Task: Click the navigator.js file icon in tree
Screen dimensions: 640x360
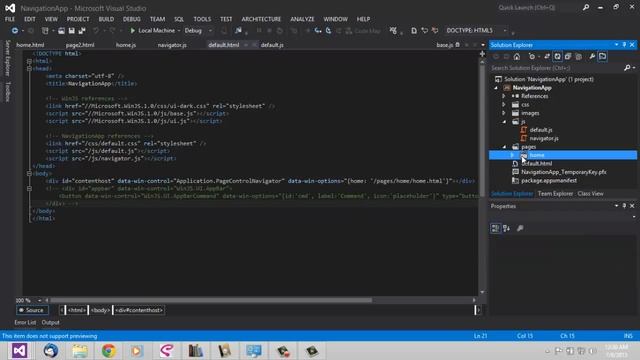Action: [524, 138]
